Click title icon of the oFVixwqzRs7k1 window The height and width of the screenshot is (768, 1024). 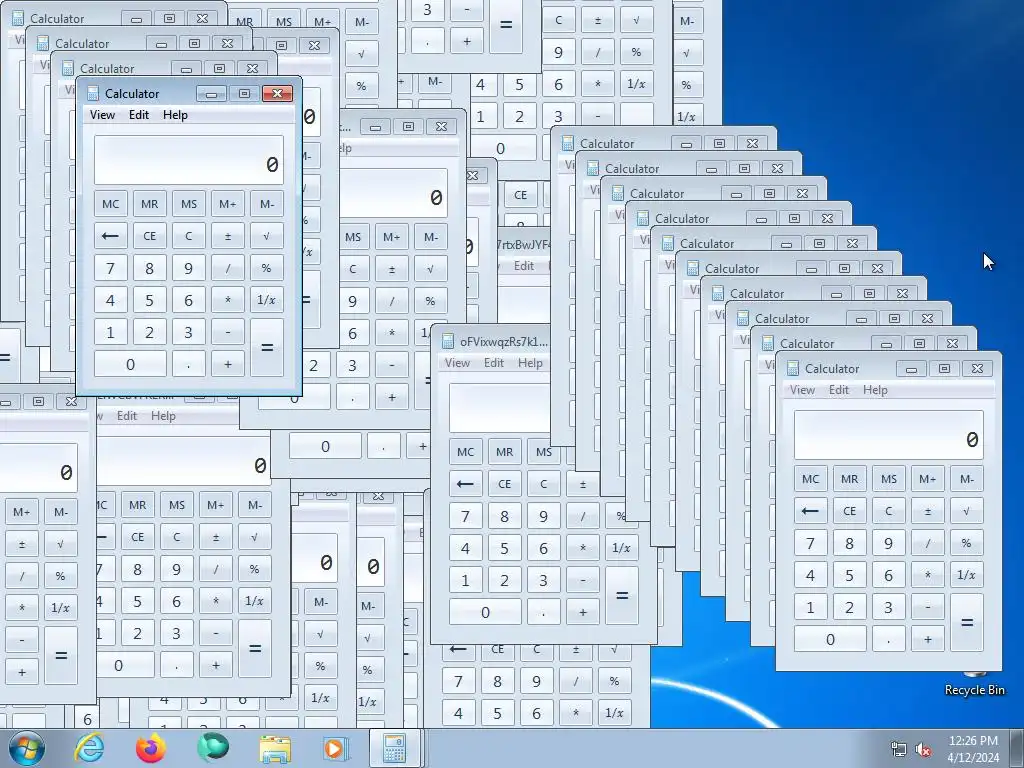point(448,342)
